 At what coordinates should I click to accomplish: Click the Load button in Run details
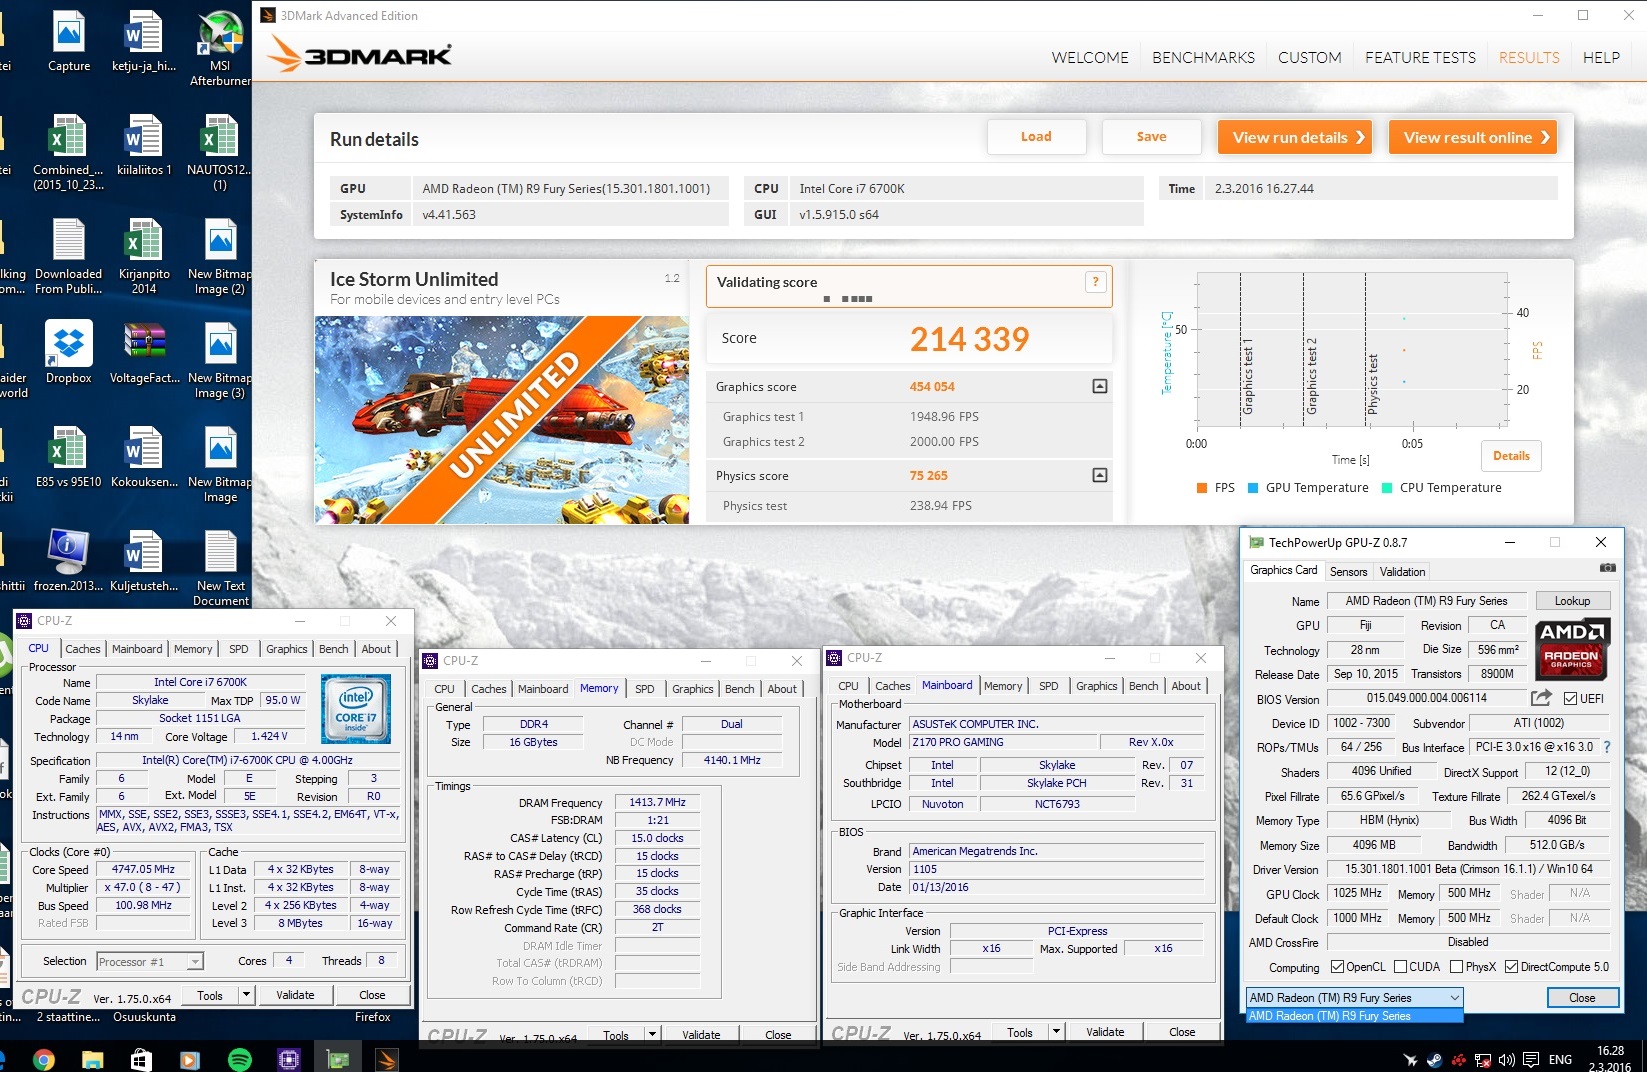(x=1036, y=137)
